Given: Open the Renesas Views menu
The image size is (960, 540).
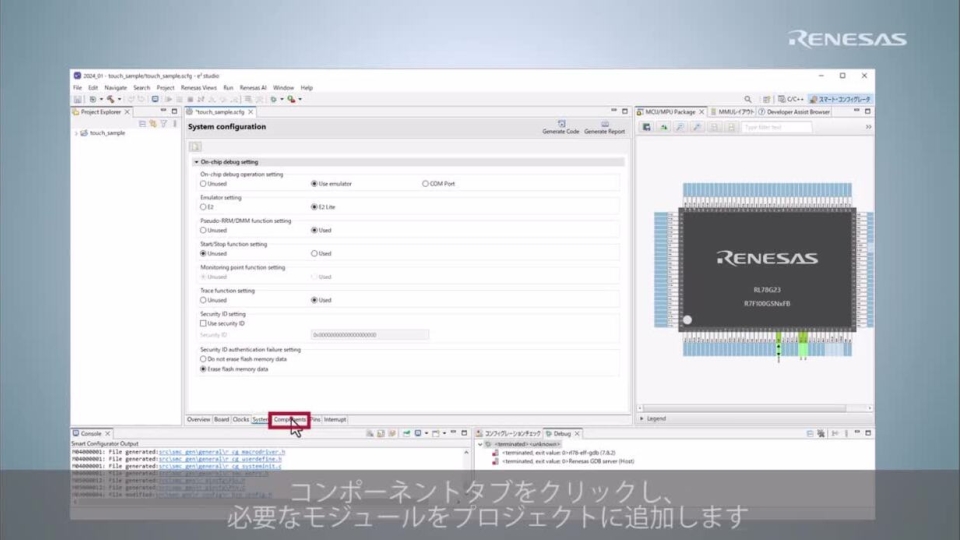Looking at the screenshot, I should pos(198,88).
